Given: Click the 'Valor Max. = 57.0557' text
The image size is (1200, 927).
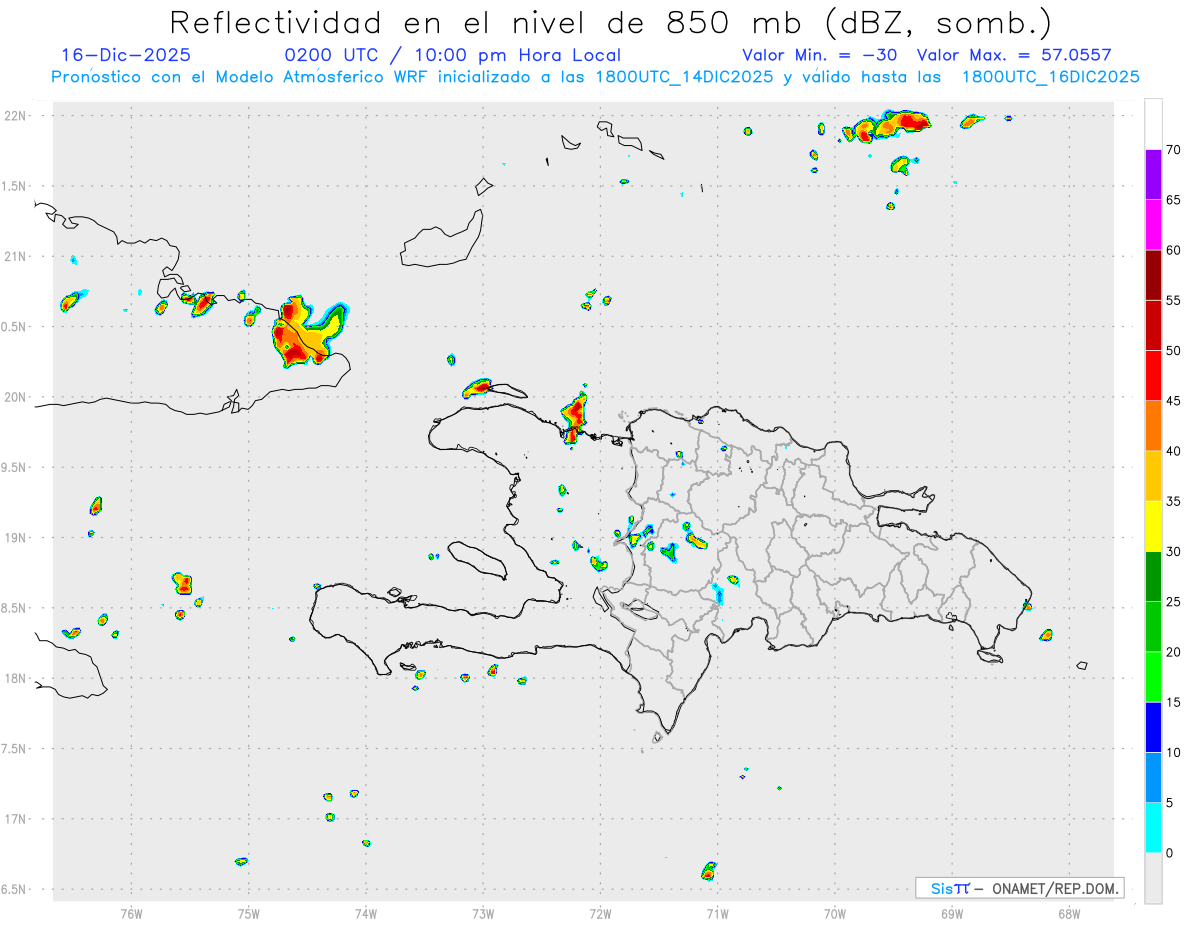Looking at the screenshot, I should tap(1014, 55).
